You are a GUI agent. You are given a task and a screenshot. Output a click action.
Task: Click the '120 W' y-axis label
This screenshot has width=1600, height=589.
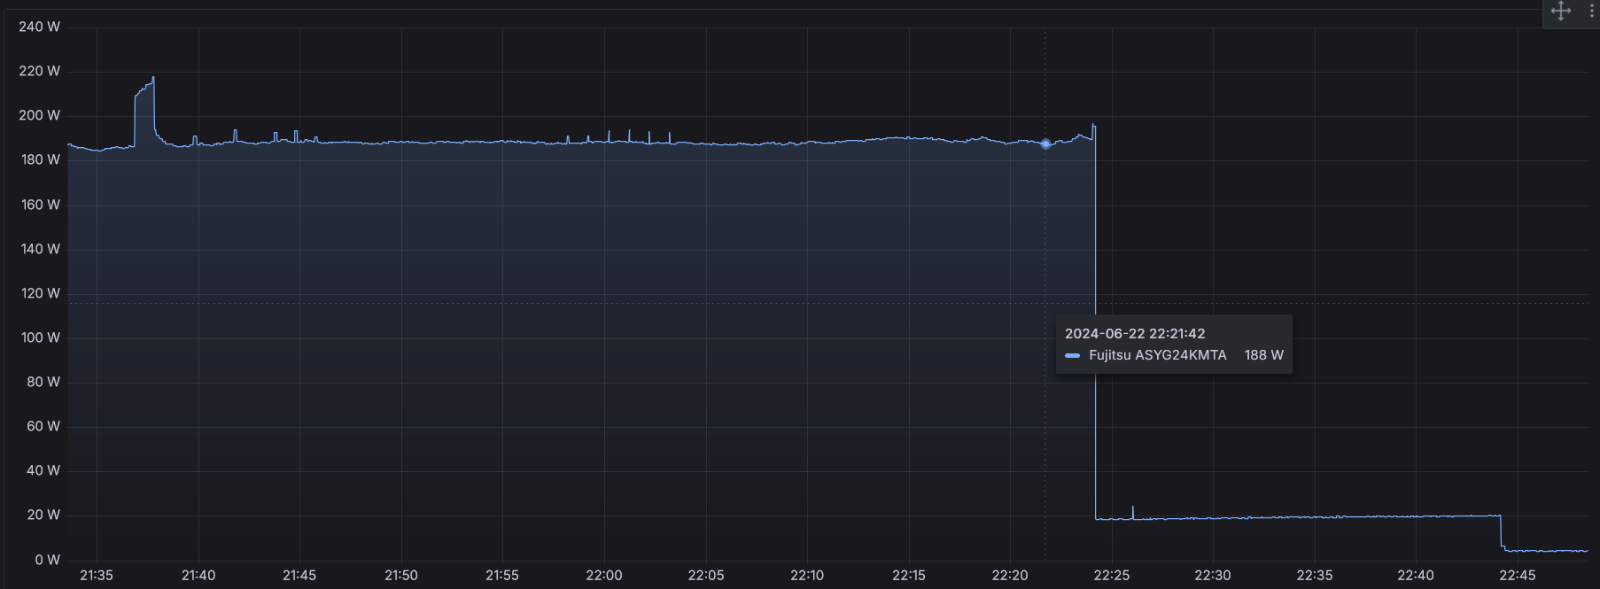tap(40, 293)
